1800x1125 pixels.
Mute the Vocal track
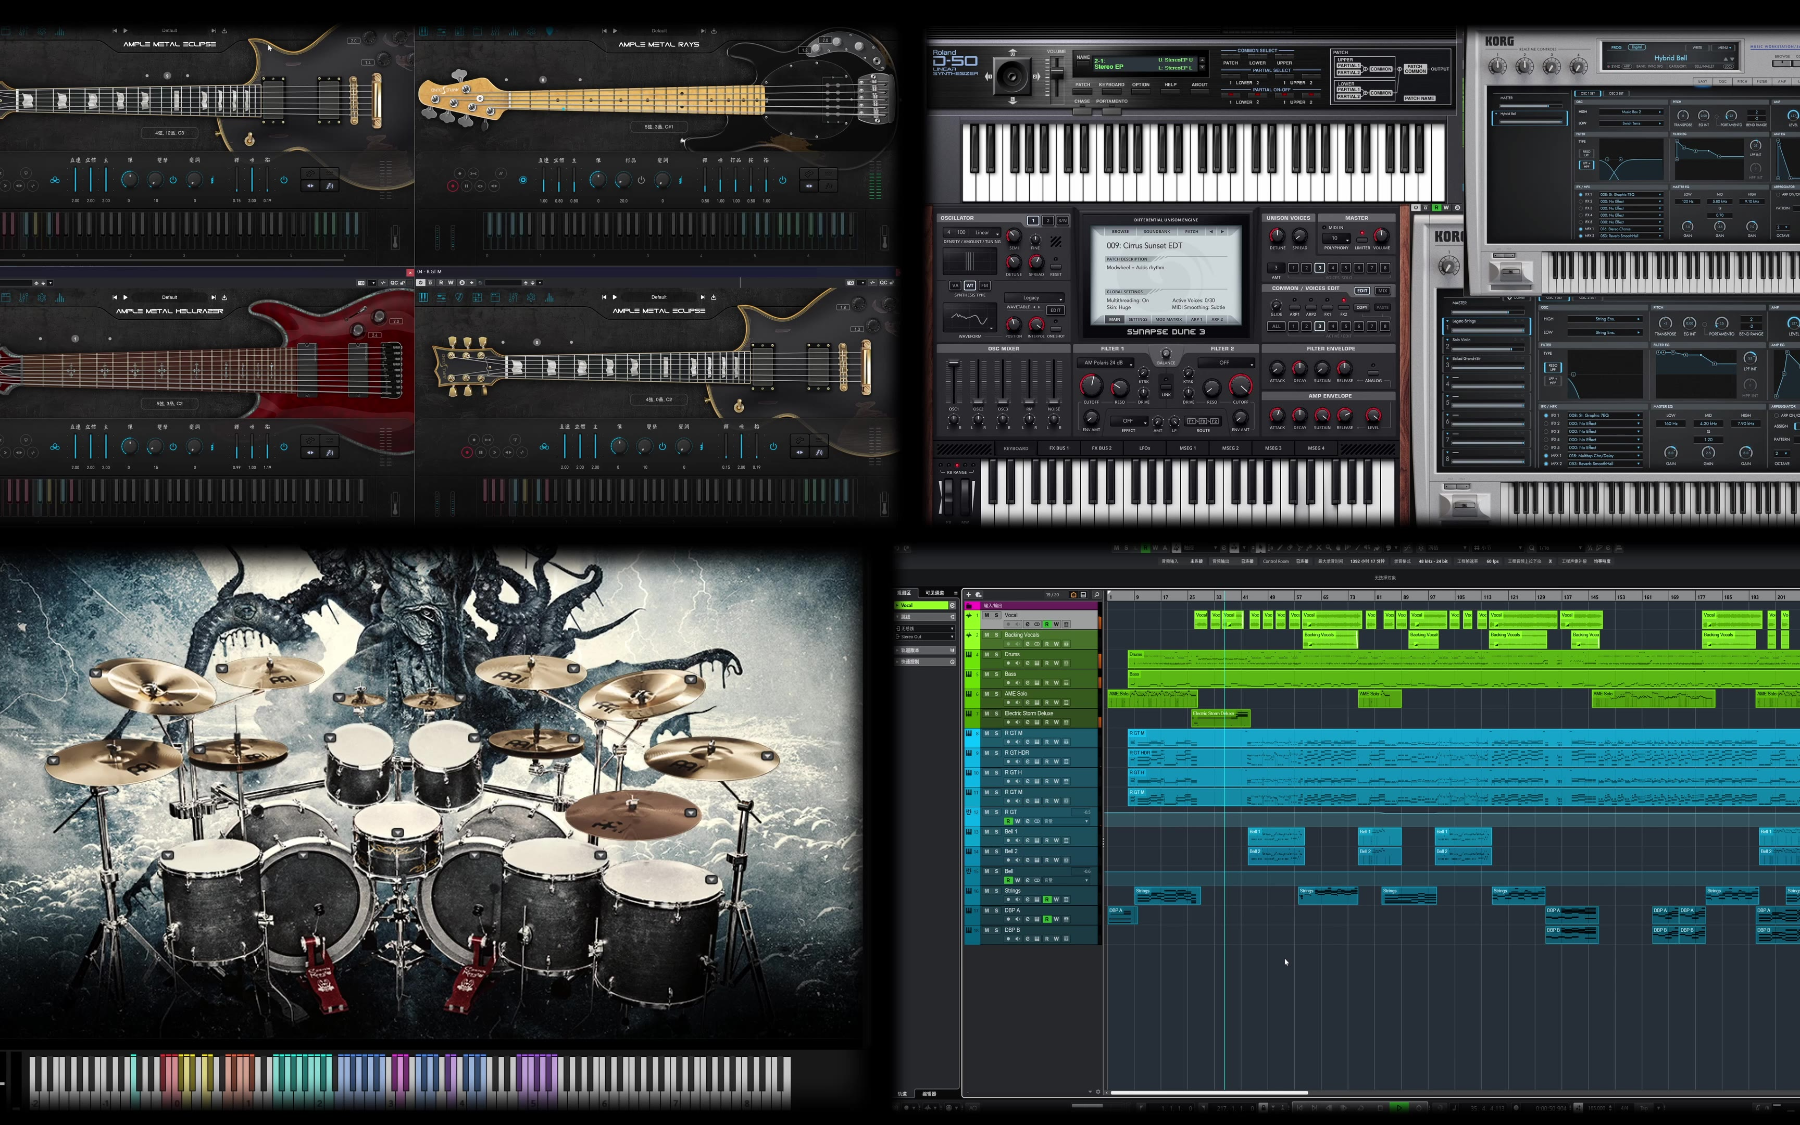(987, 615)
